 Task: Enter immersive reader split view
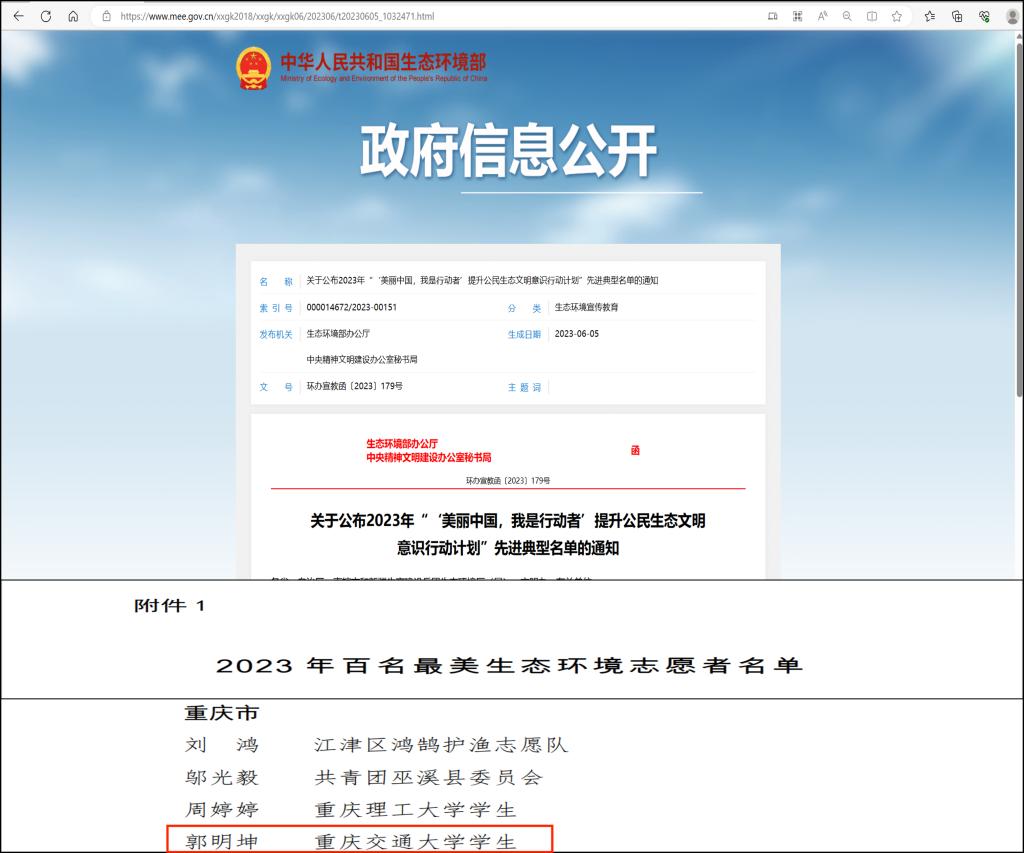coord(872,16)
